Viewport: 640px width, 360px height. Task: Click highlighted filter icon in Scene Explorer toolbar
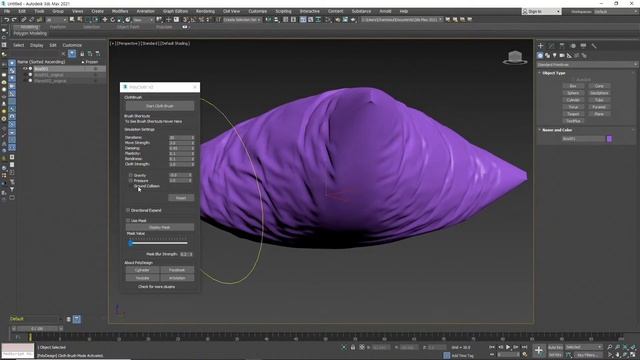72,53
